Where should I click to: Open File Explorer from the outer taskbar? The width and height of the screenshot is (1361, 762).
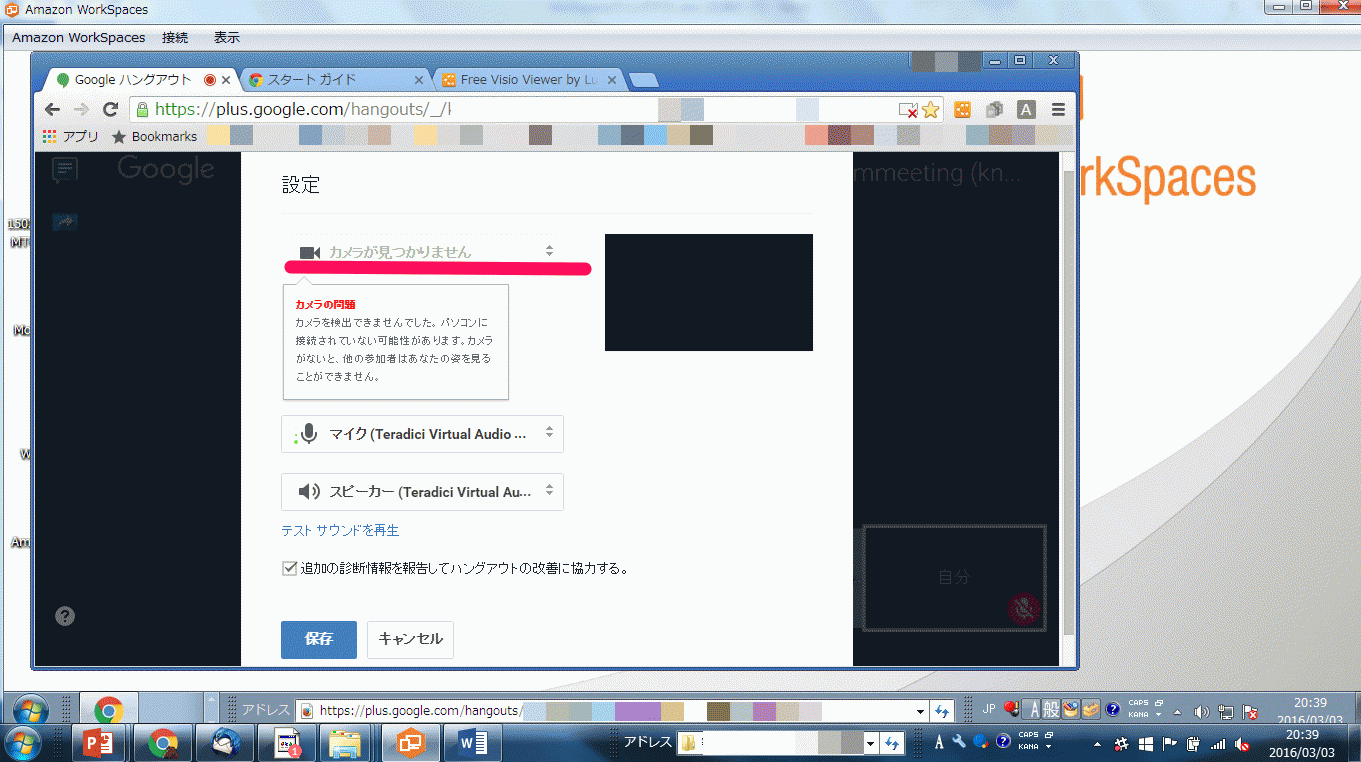(344, 743)
